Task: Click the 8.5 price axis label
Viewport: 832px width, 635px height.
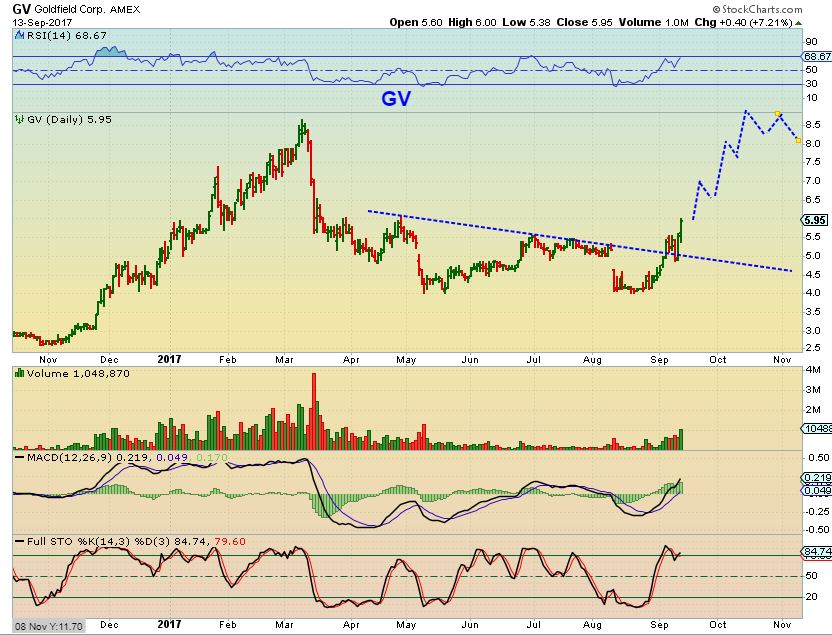Action: tap(813, 125)
